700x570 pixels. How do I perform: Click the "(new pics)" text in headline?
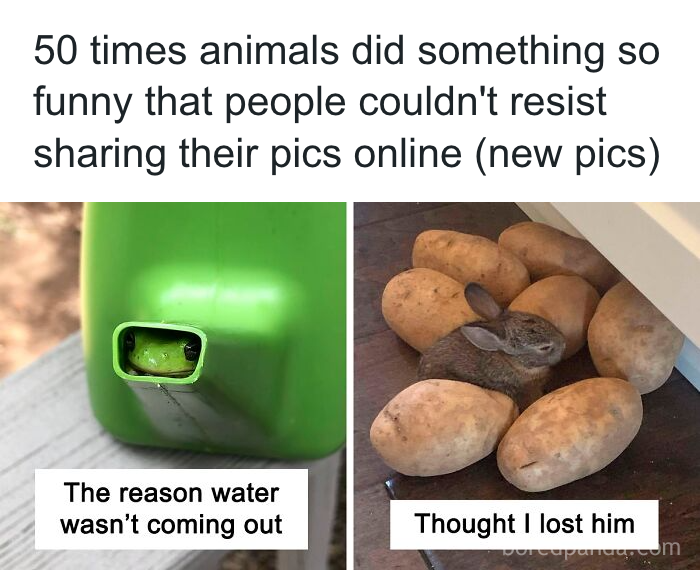(567, 154)
